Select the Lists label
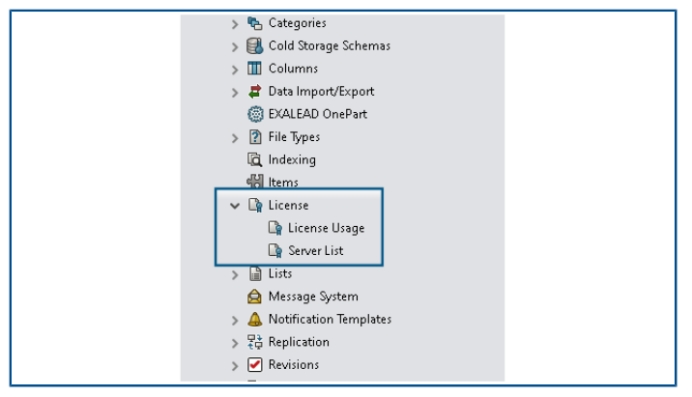Viewport: 692px width, 397px height. pyautogui.click(x=280, y=273)
